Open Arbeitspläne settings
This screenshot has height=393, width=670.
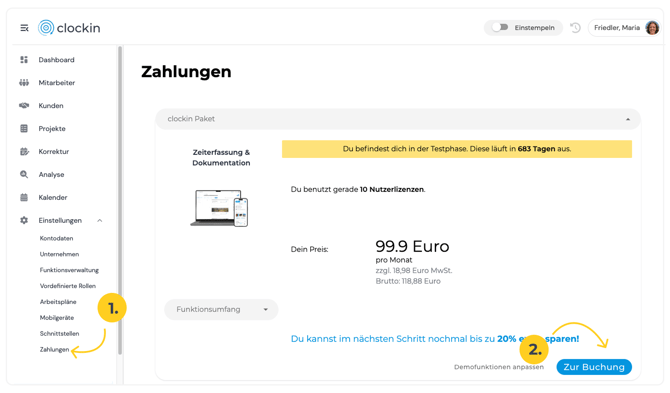click(58, 302)
